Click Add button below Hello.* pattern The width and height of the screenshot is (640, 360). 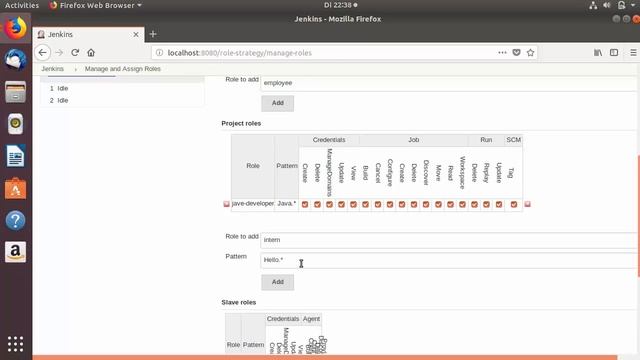point(278,282)
